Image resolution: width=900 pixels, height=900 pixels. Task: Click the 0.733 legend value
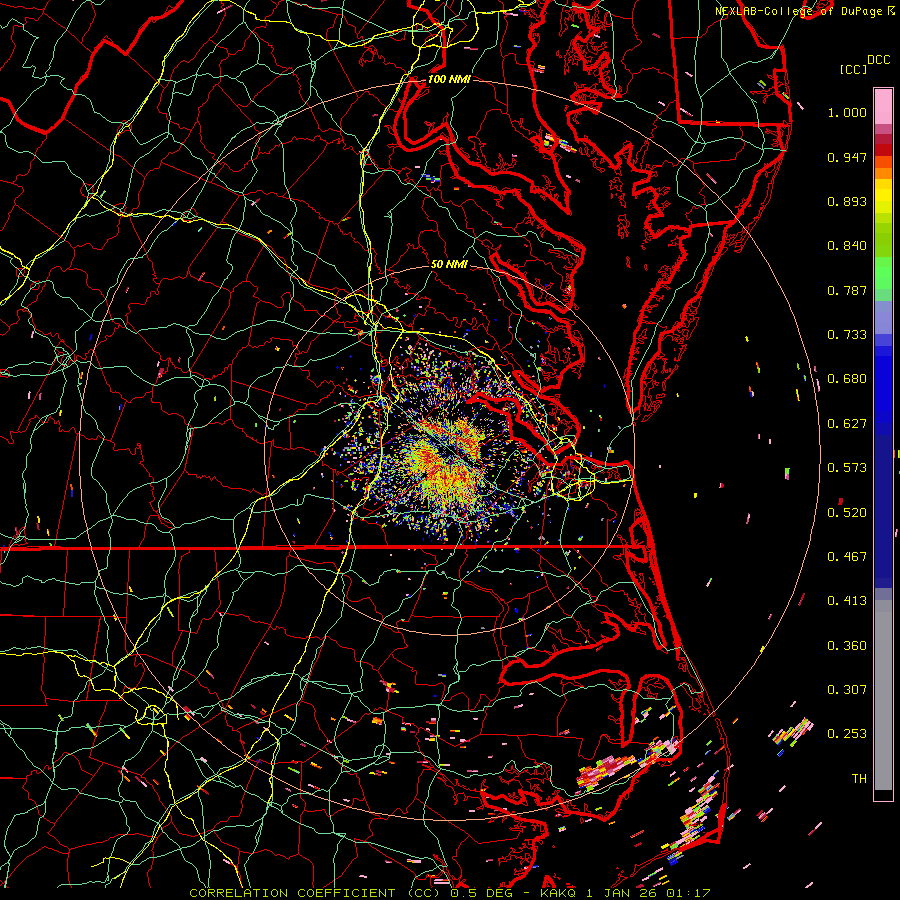847,335
